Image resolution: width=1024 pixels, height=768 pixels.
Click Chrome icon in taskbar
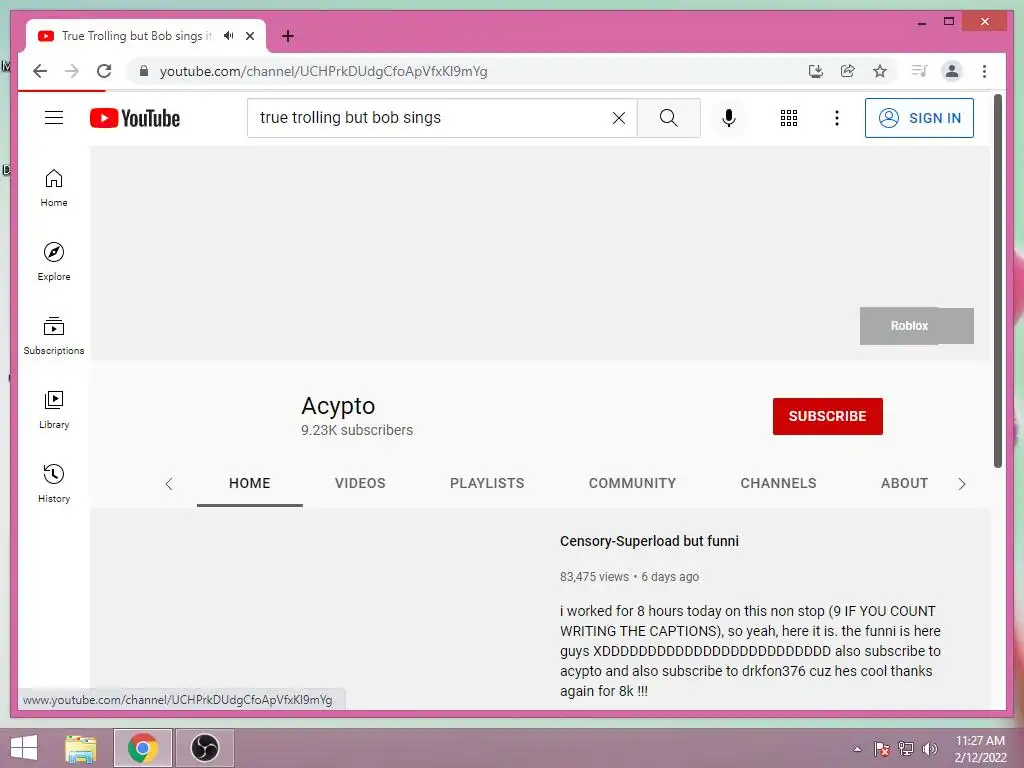tap(143, 748)
